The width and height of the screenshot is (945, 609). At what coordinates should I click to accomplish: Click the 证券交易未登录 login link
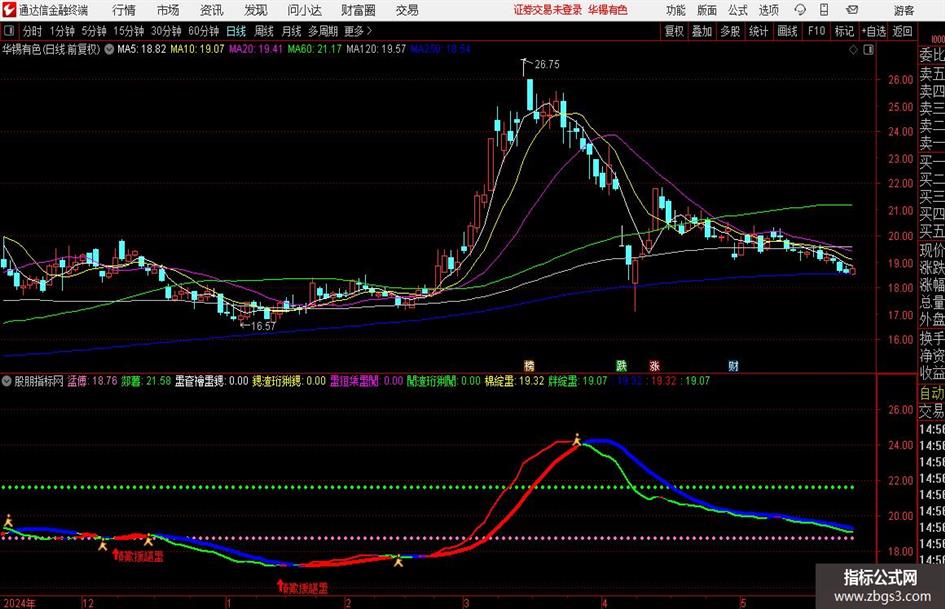pyautogui.click(x=548, y=10)
